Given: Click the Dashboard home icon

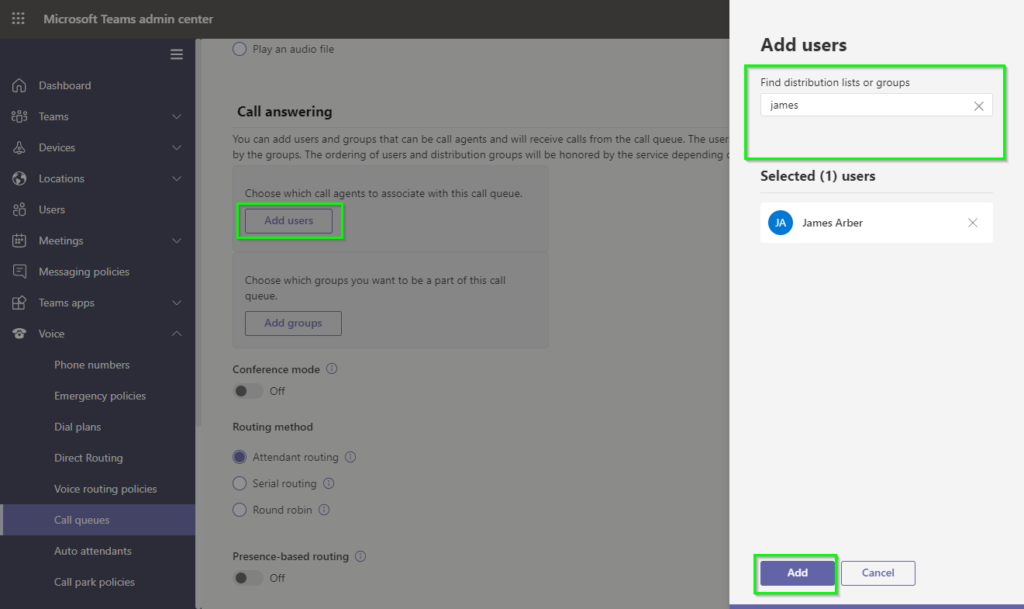Looking at the screenshot, I should click(x=19, y=86).
